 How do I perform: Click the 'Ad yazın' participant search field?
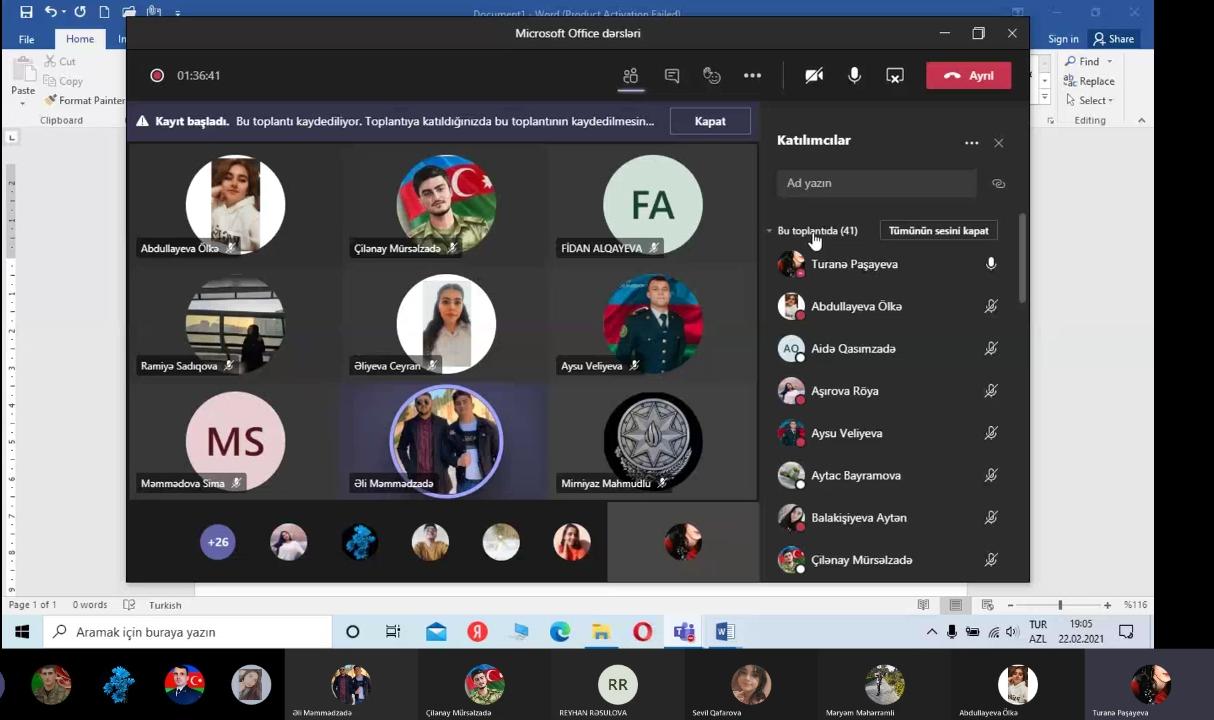[x=876, y=183]
